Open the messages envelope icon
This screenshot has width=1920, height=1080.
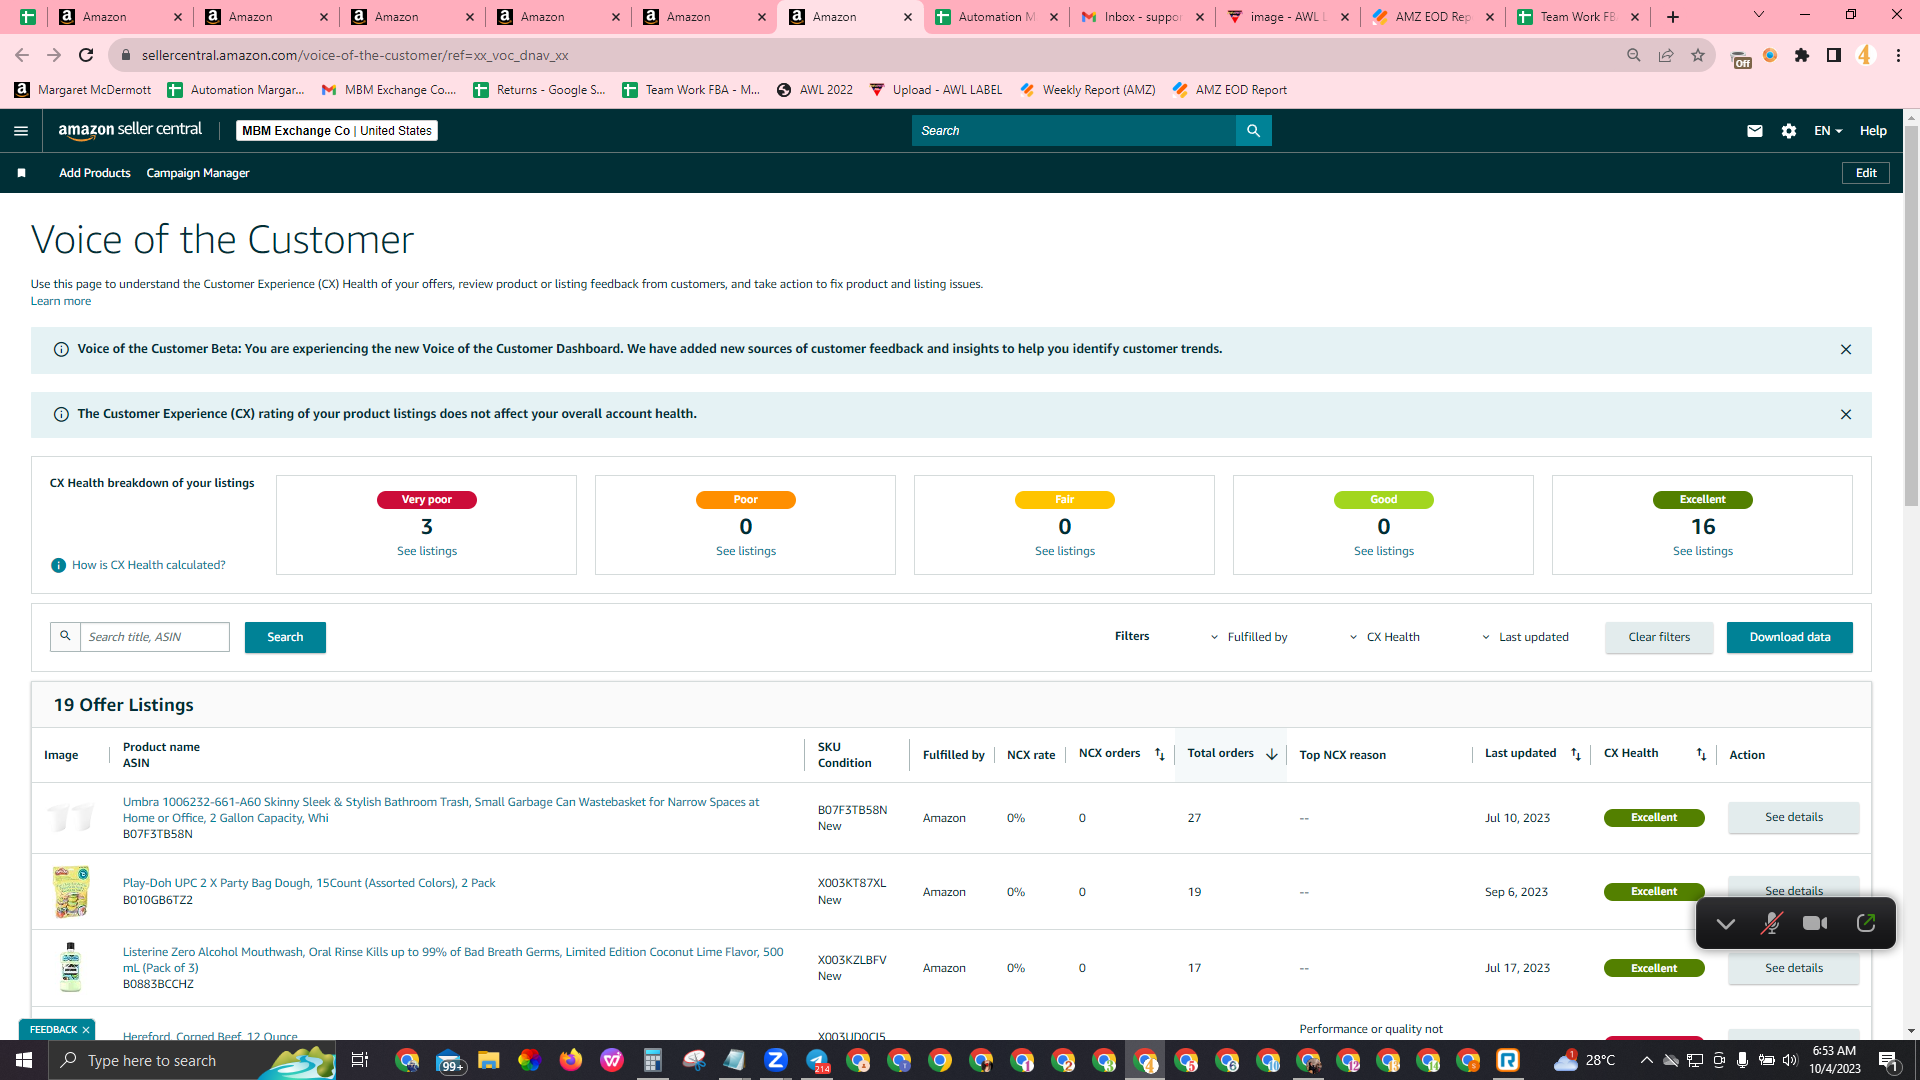1755,131
